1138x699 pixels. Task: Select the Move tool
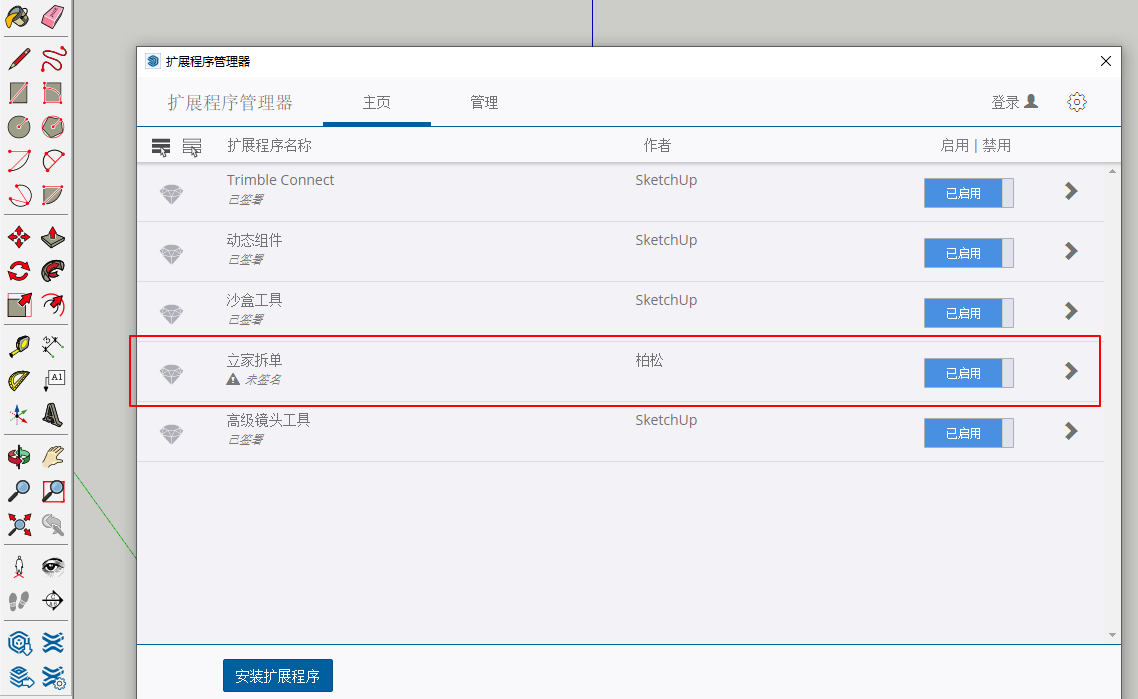point(19,237)
